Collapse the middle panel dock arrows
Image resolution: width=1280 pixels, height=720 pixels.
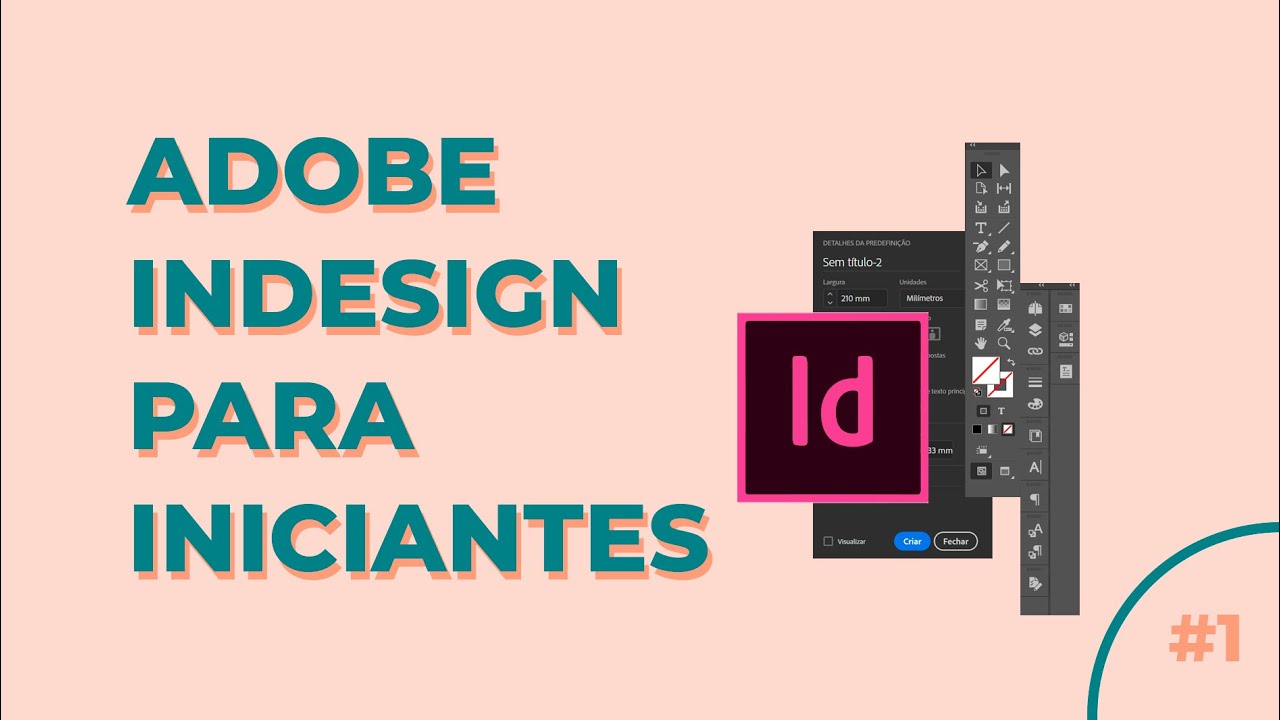[1041, 285]
